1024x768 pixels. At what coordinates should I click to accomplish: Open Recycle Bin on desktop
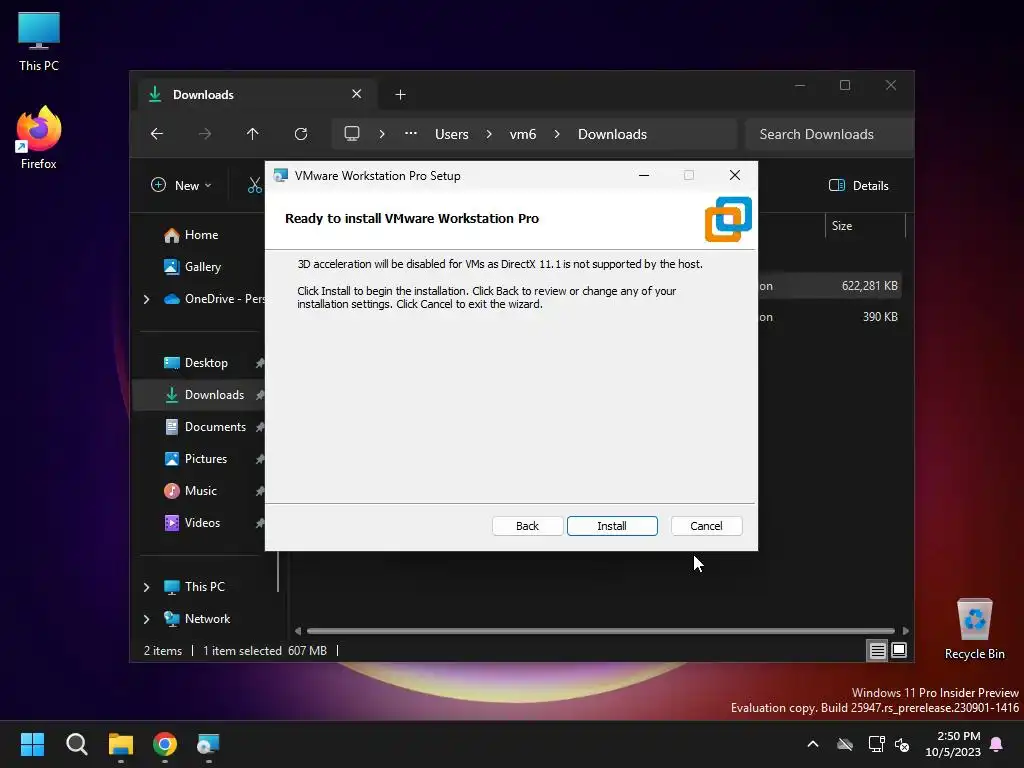pos(974,629)
